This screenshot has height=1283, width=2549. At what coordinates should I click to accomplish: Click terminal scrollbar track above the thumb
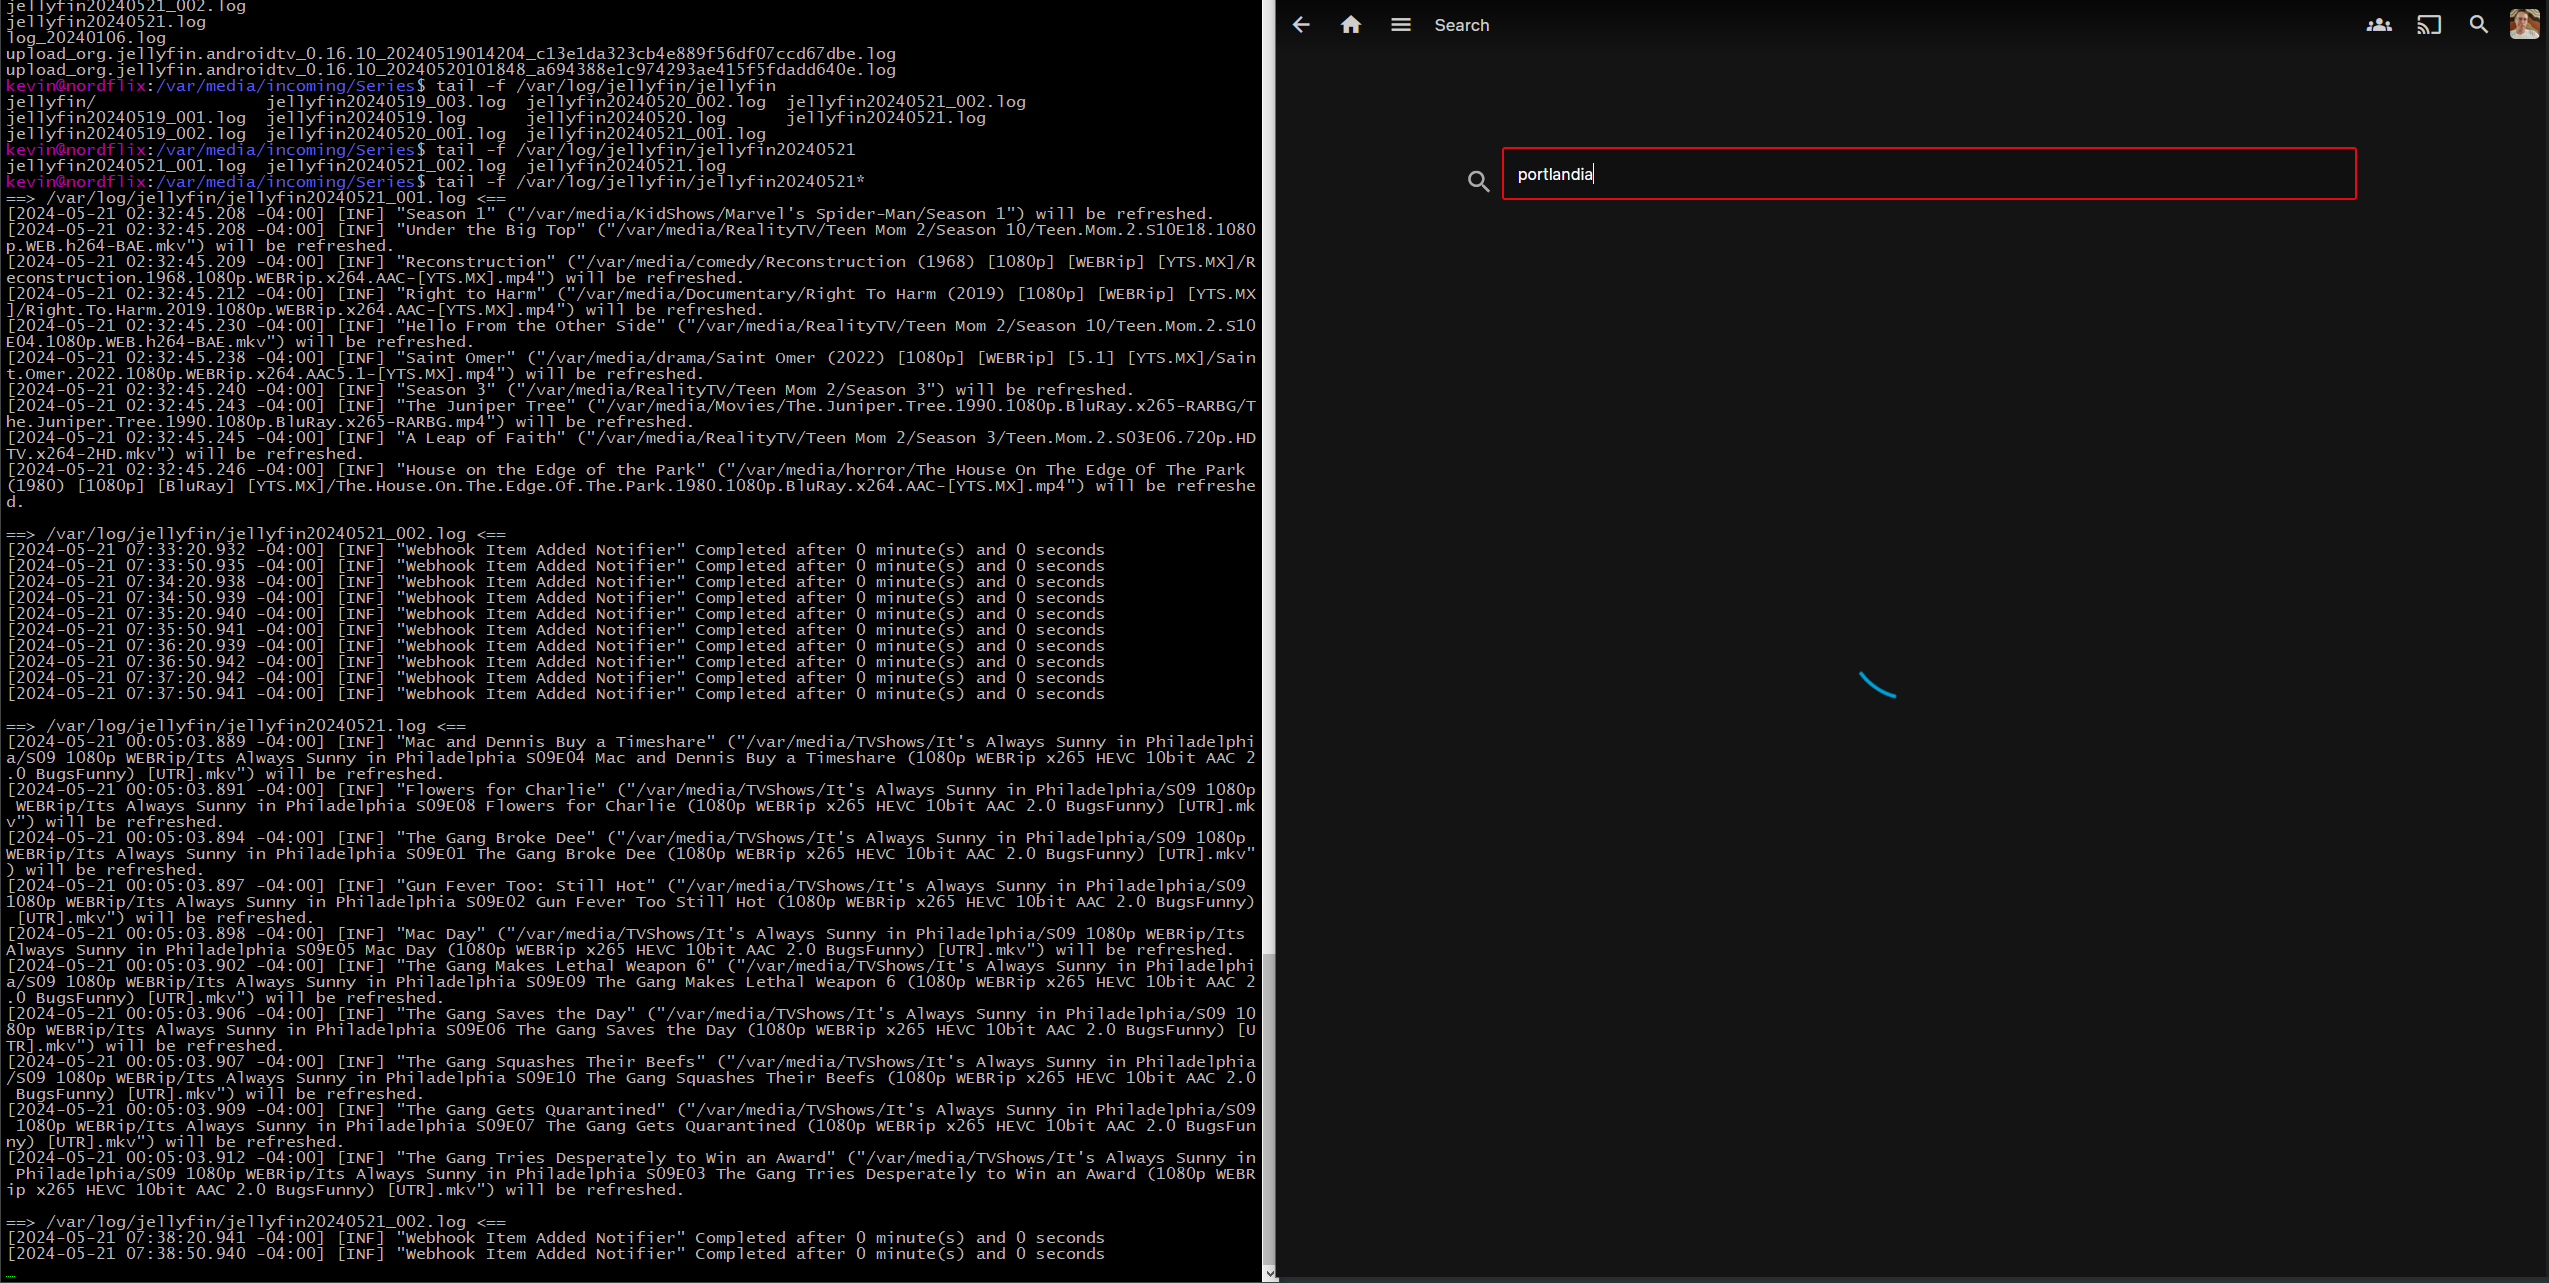(x=1269, y=500)
